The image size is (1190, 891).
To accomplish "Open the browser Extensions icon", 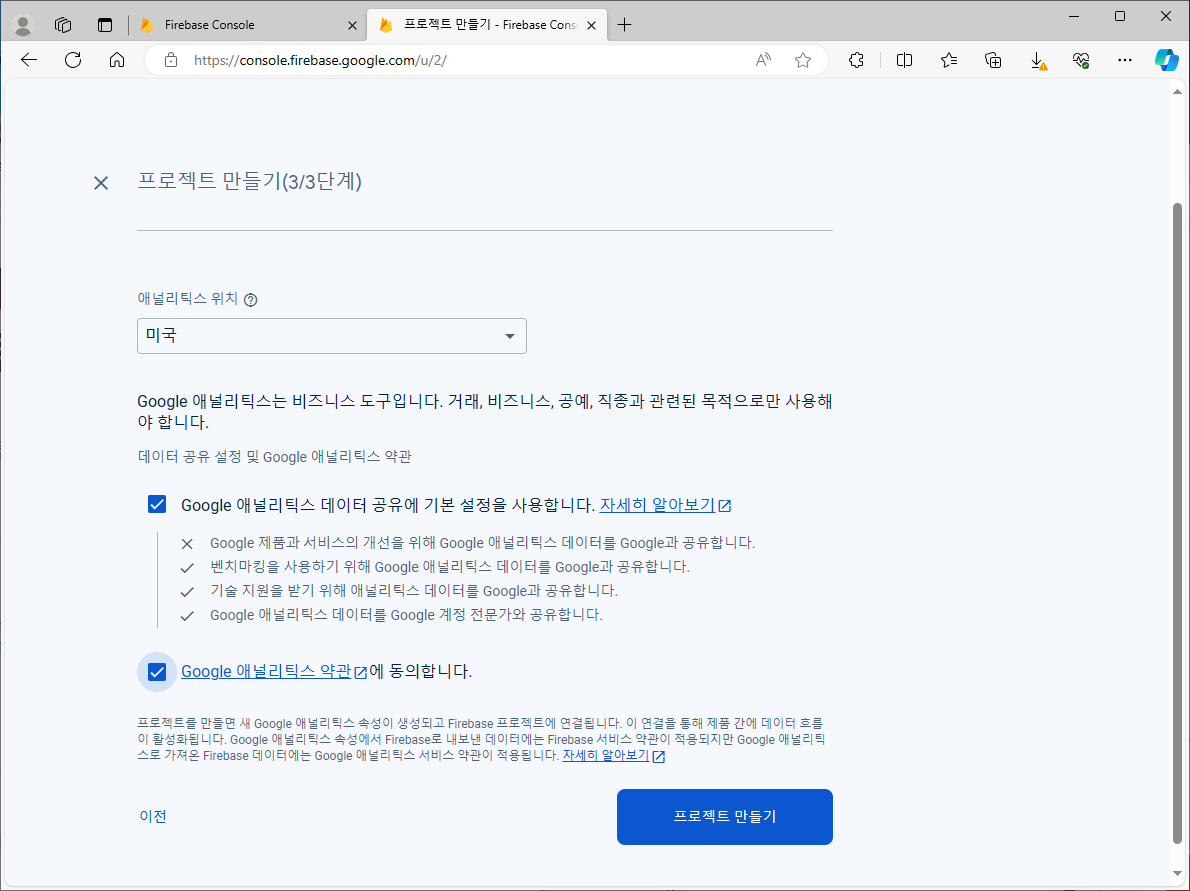I will (856, 60).
